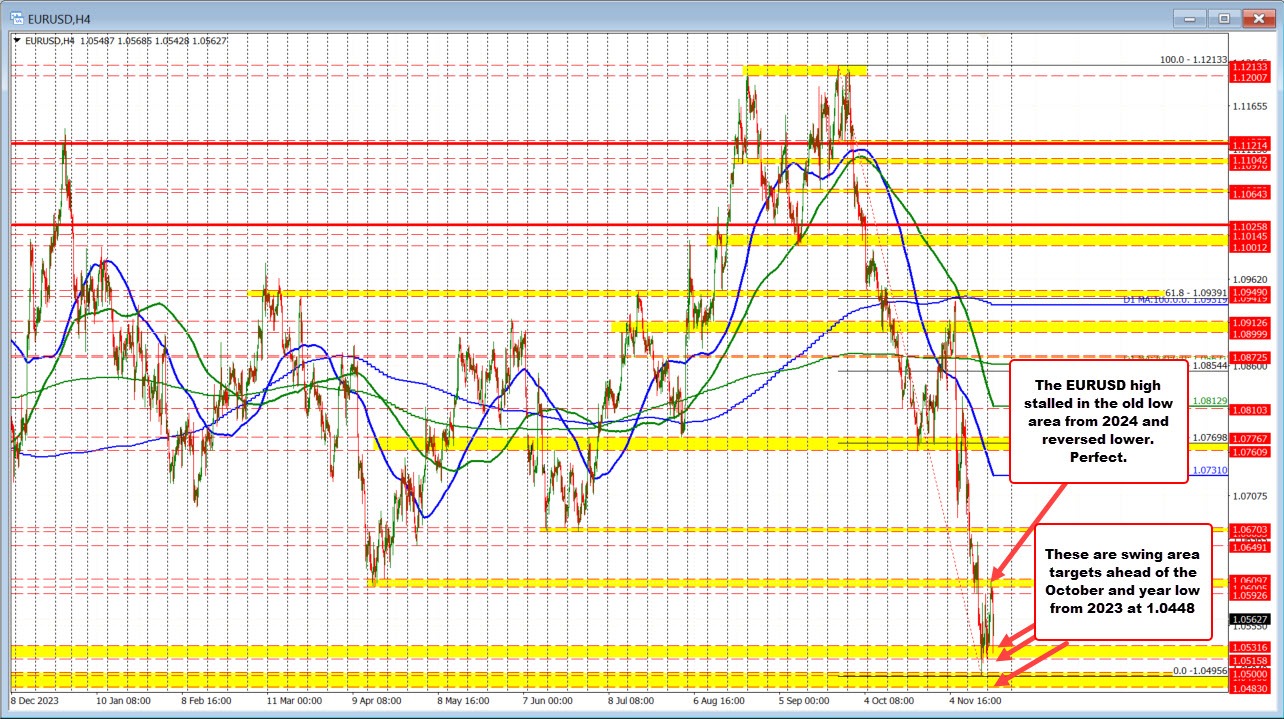The width and height of the screenshot is (1284, 719).
Task: Maximize the EURUSD,H4 chart window
Action: [1224, 17]
